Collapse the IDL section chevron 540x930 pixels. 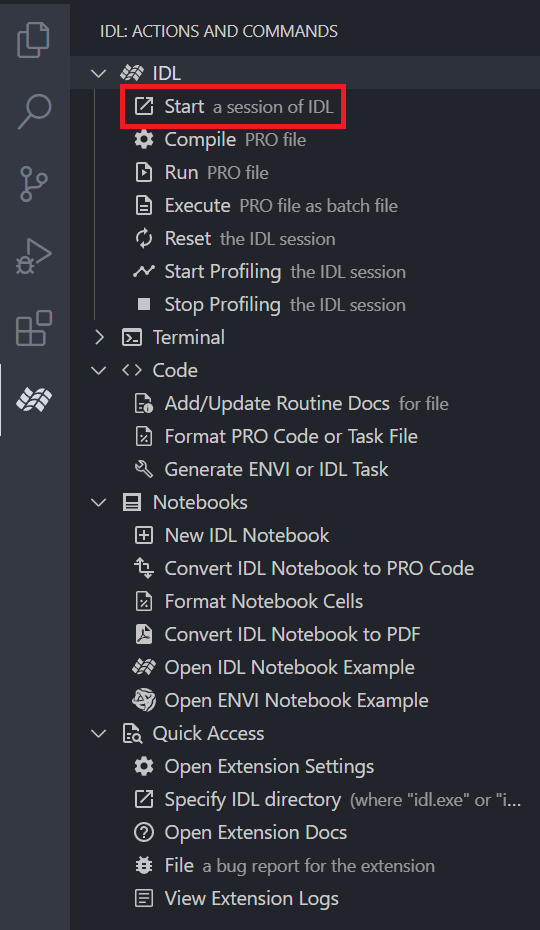coord(99,74)
